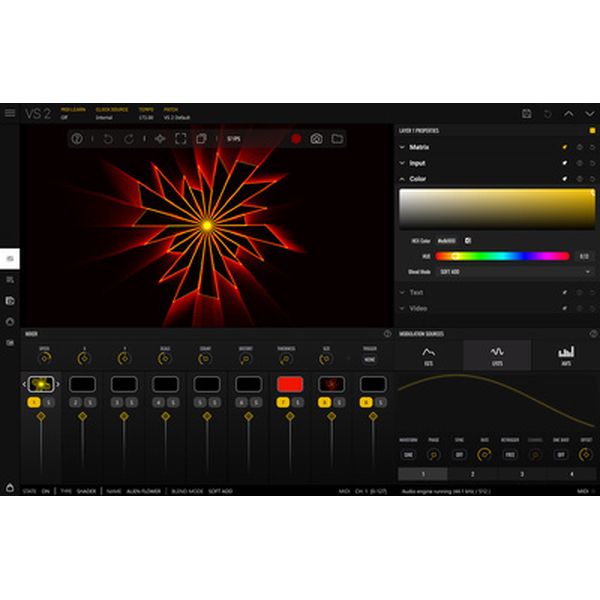Screen dimensions: 600x600
Task: Take a snapshot with the camera icon
Action: pos(316,139)
